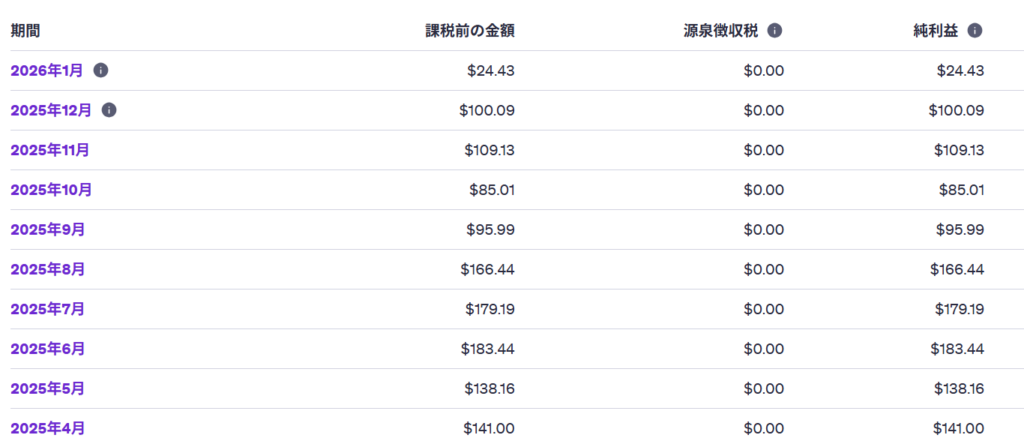Open the 2026年1月 period link
The image size is (1024, 447).
[47, 70]
